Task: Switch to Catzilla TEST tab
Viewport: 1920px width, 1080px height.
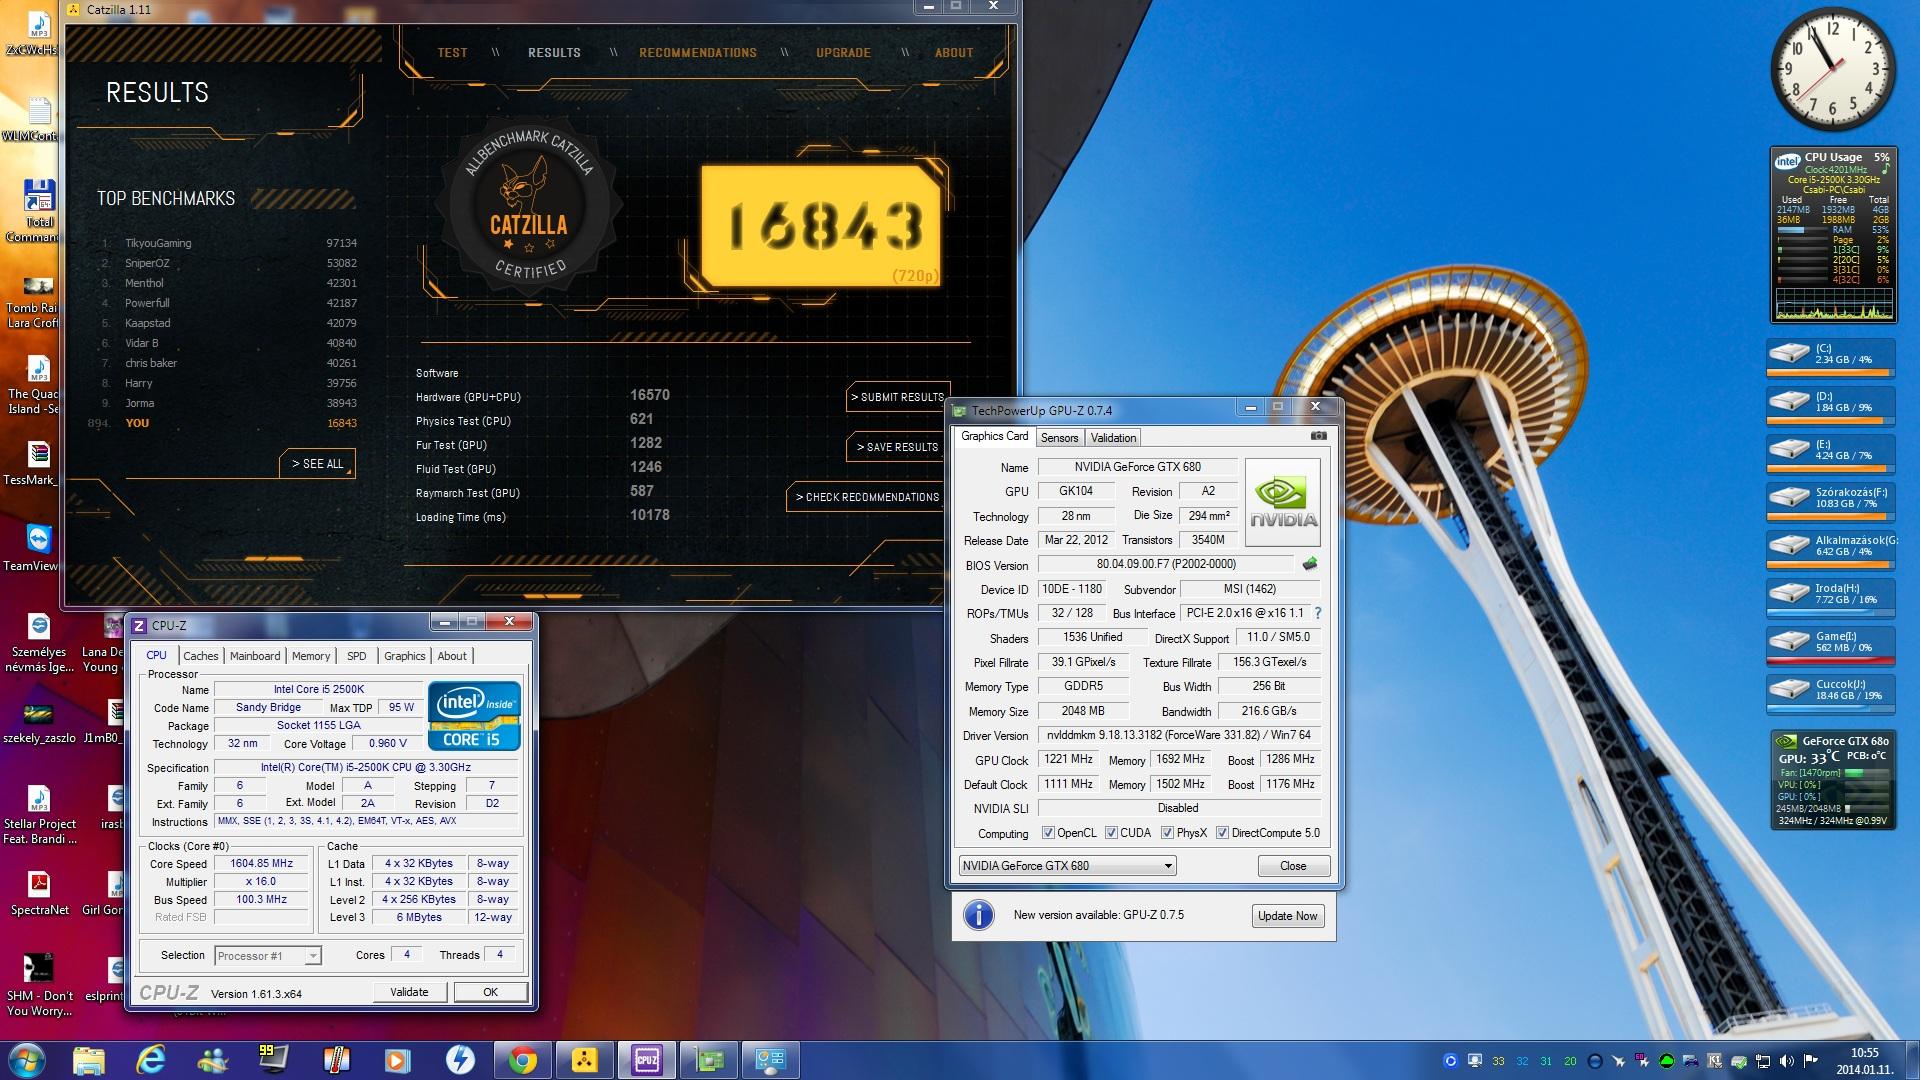Action: pyautogui.click(x=452, y=53)
